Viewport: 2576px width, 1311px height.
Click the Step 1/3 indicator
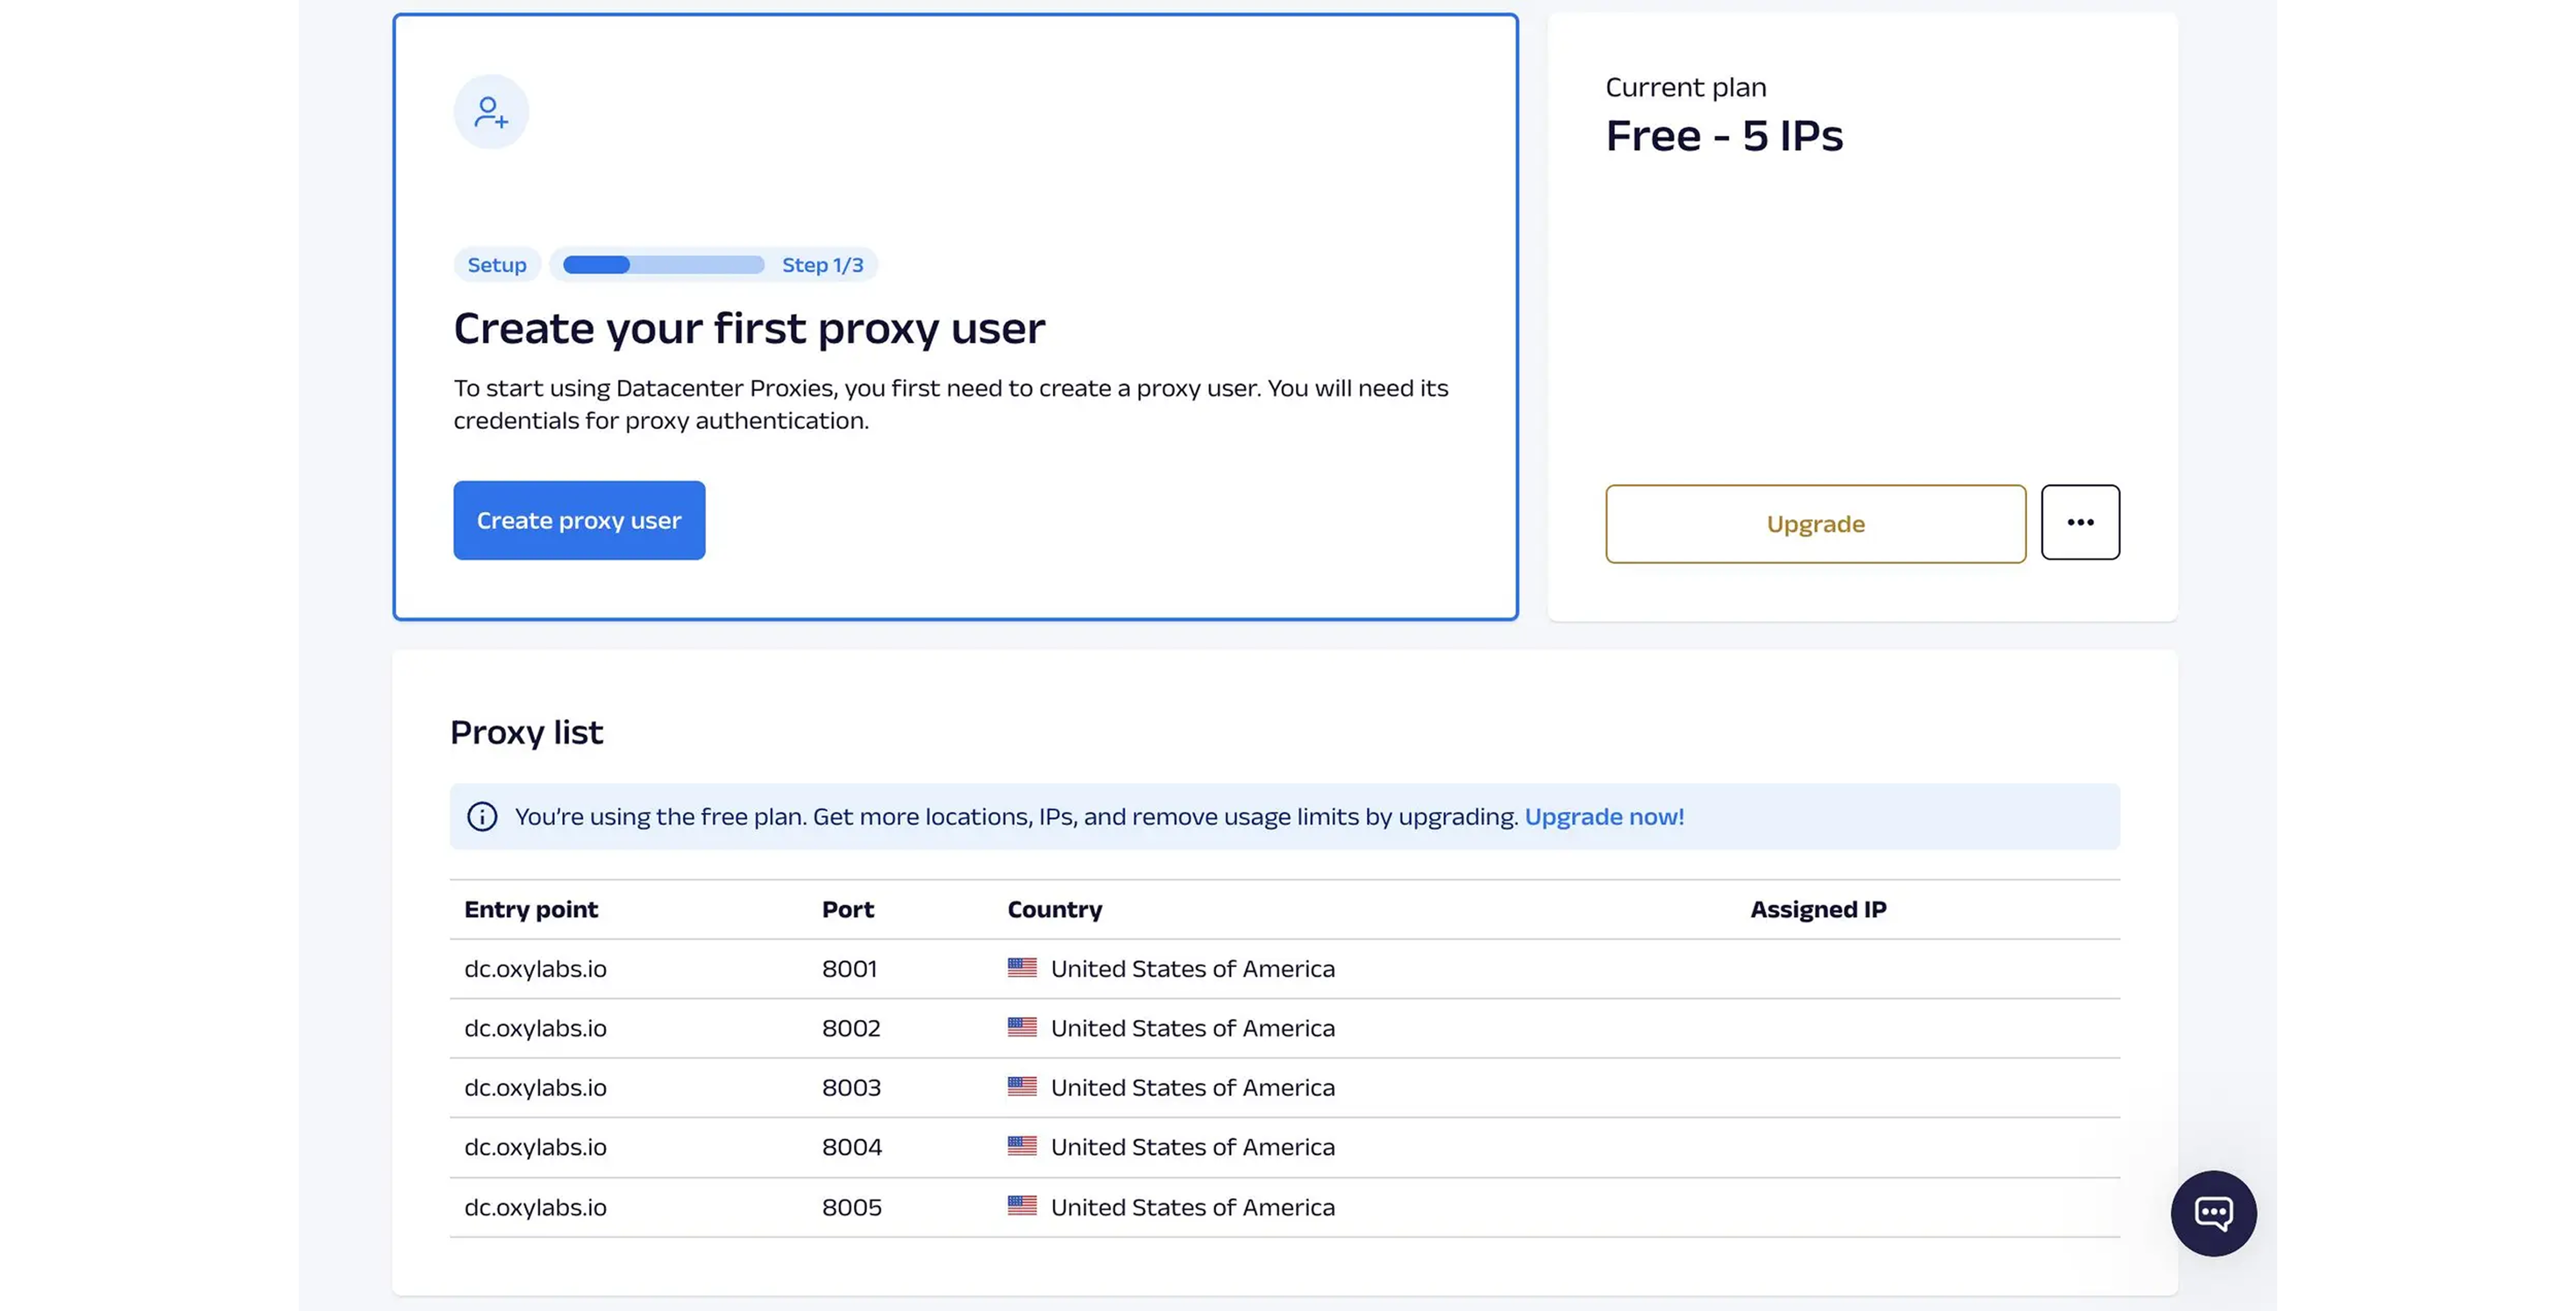pos(822,265)
